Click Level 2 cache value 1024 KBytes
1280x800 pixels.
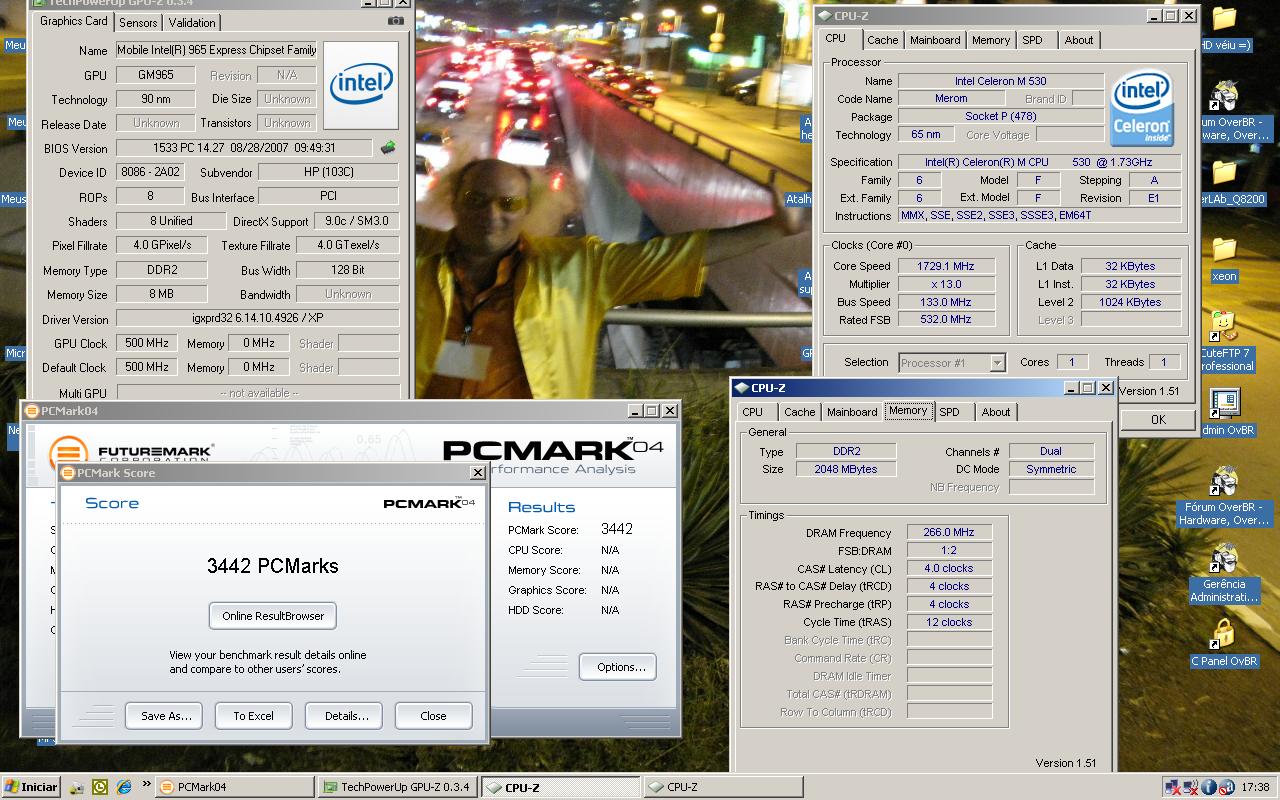1130,302
